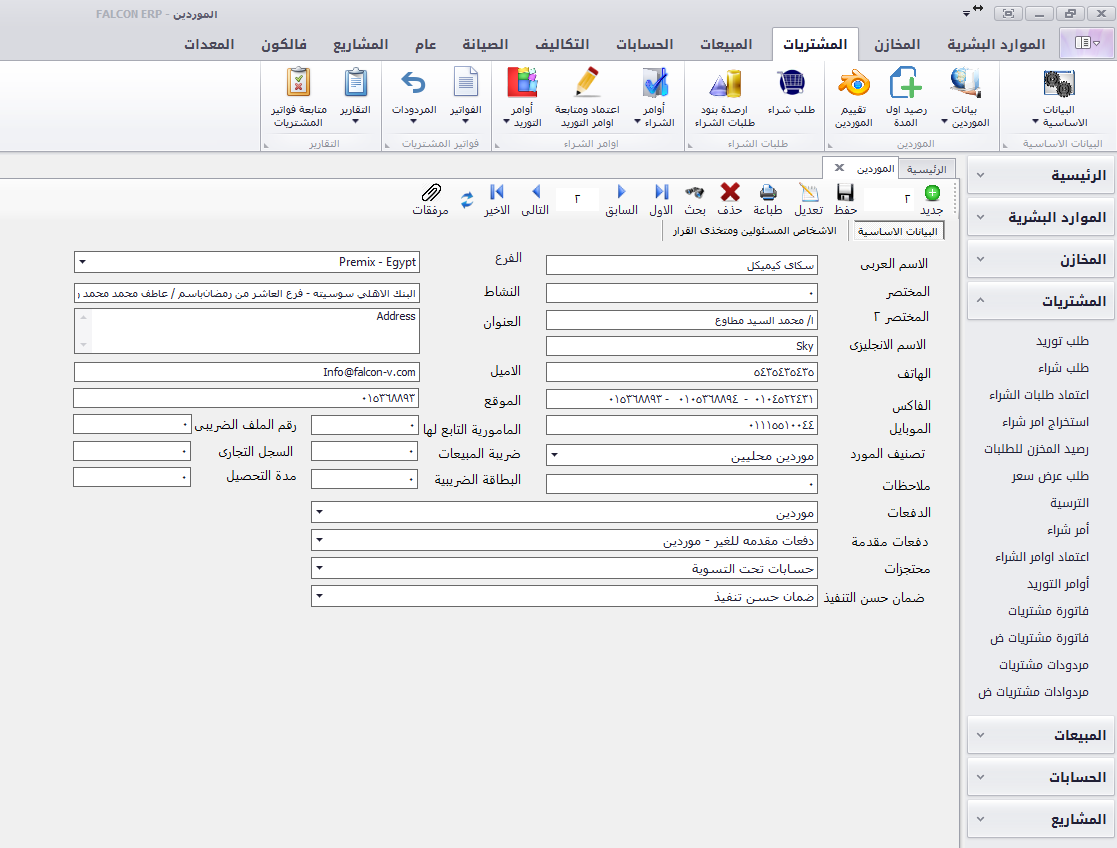Open the Branch dropdown showing Premix - Egypt
This screenshot has height=848, width=1117.
[x=82, y=262]
